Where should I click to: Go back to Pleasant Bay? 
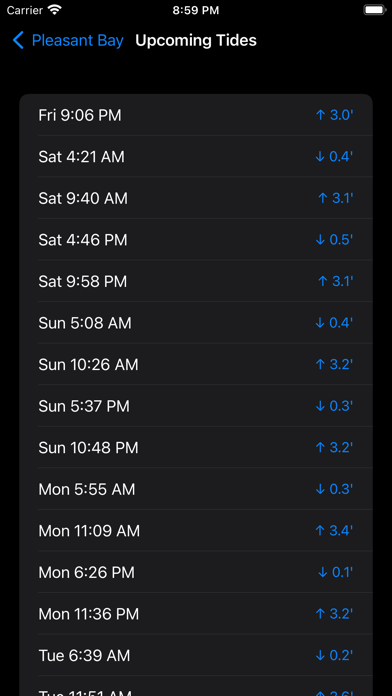pos(68,40)
